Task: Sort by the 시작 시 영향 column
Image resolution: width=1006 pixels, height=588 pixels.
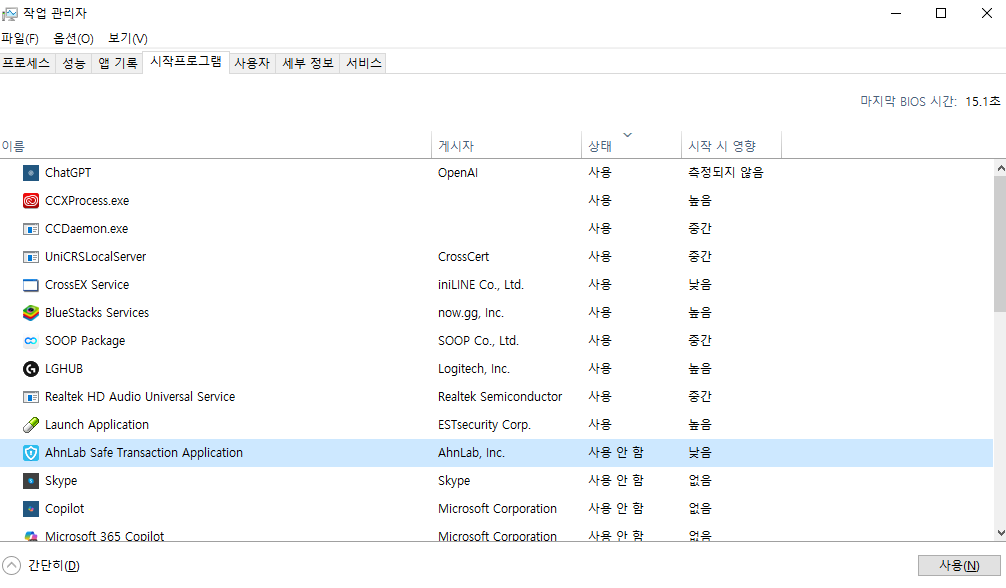Action: (731, 146)
